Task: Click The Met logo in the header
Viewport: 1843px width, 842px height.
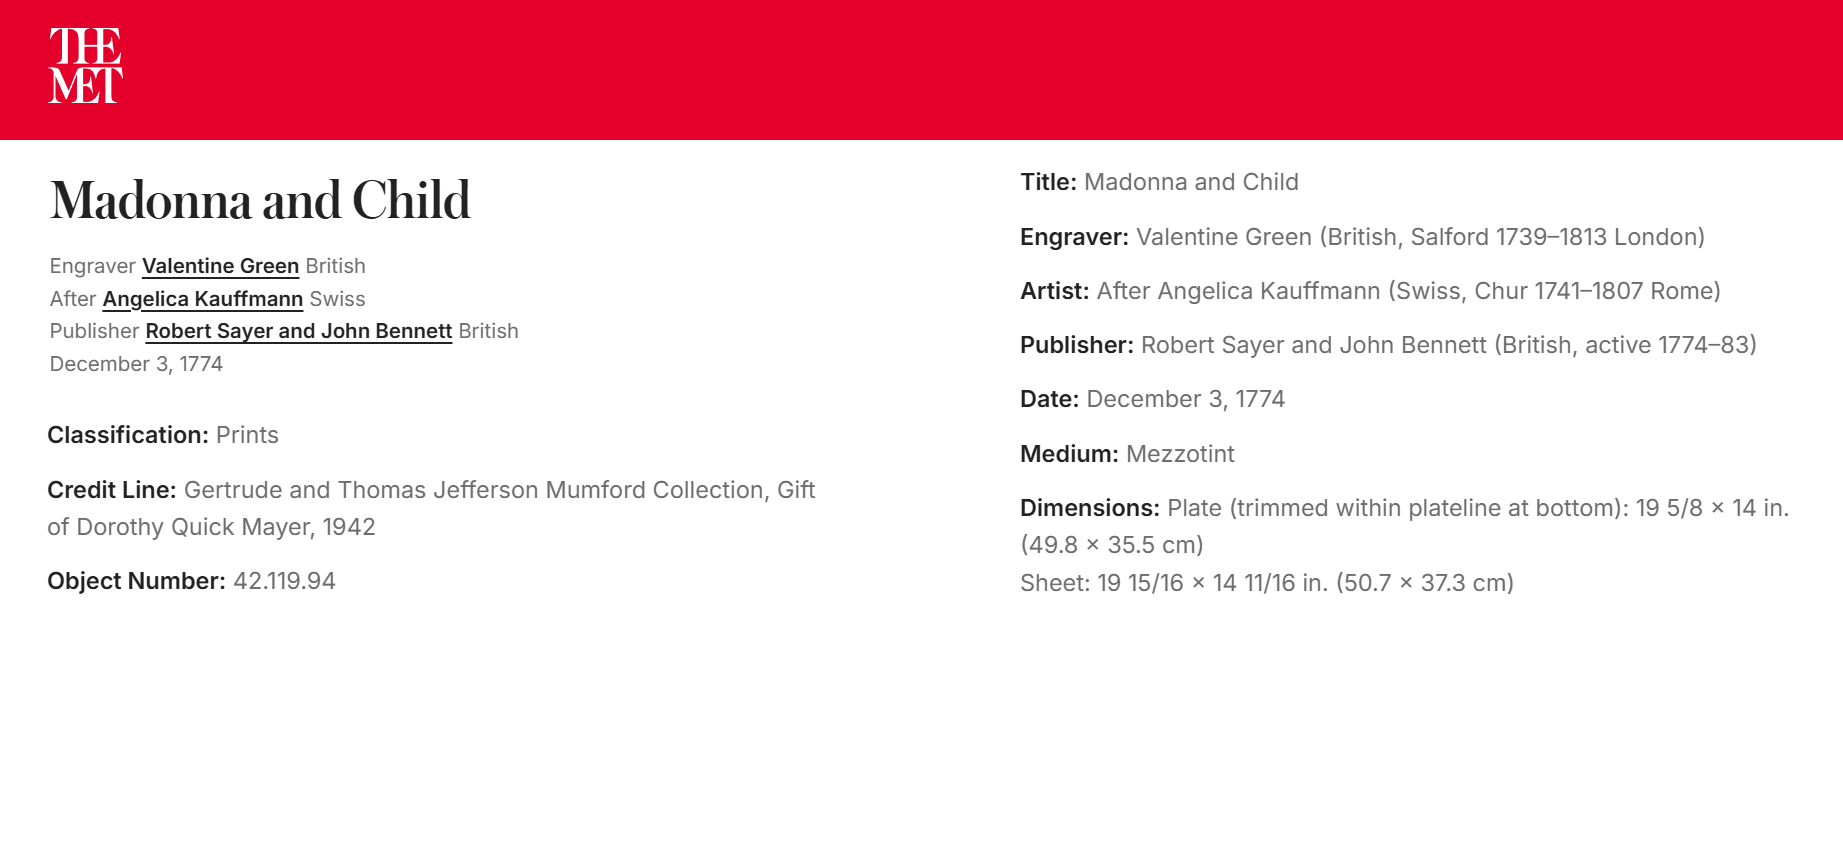Action: [86, 65]
